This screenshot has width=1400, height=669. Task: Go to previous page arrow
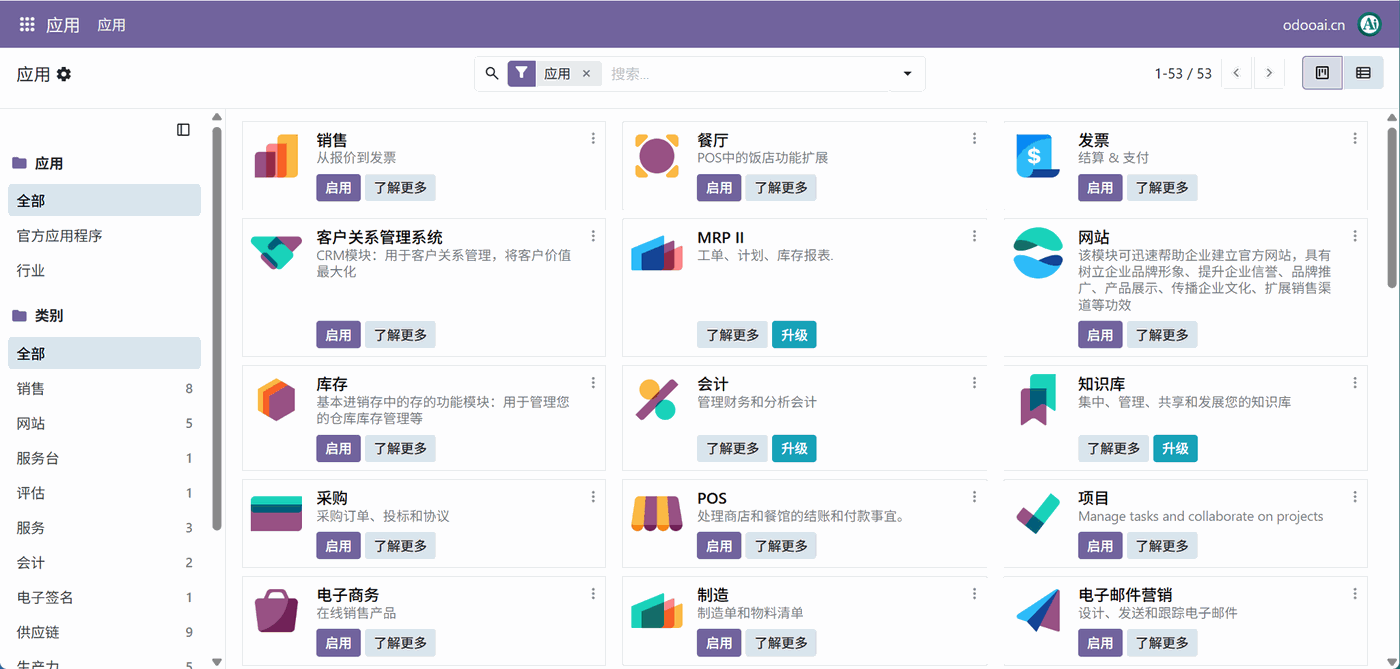tap(1237, 73)
